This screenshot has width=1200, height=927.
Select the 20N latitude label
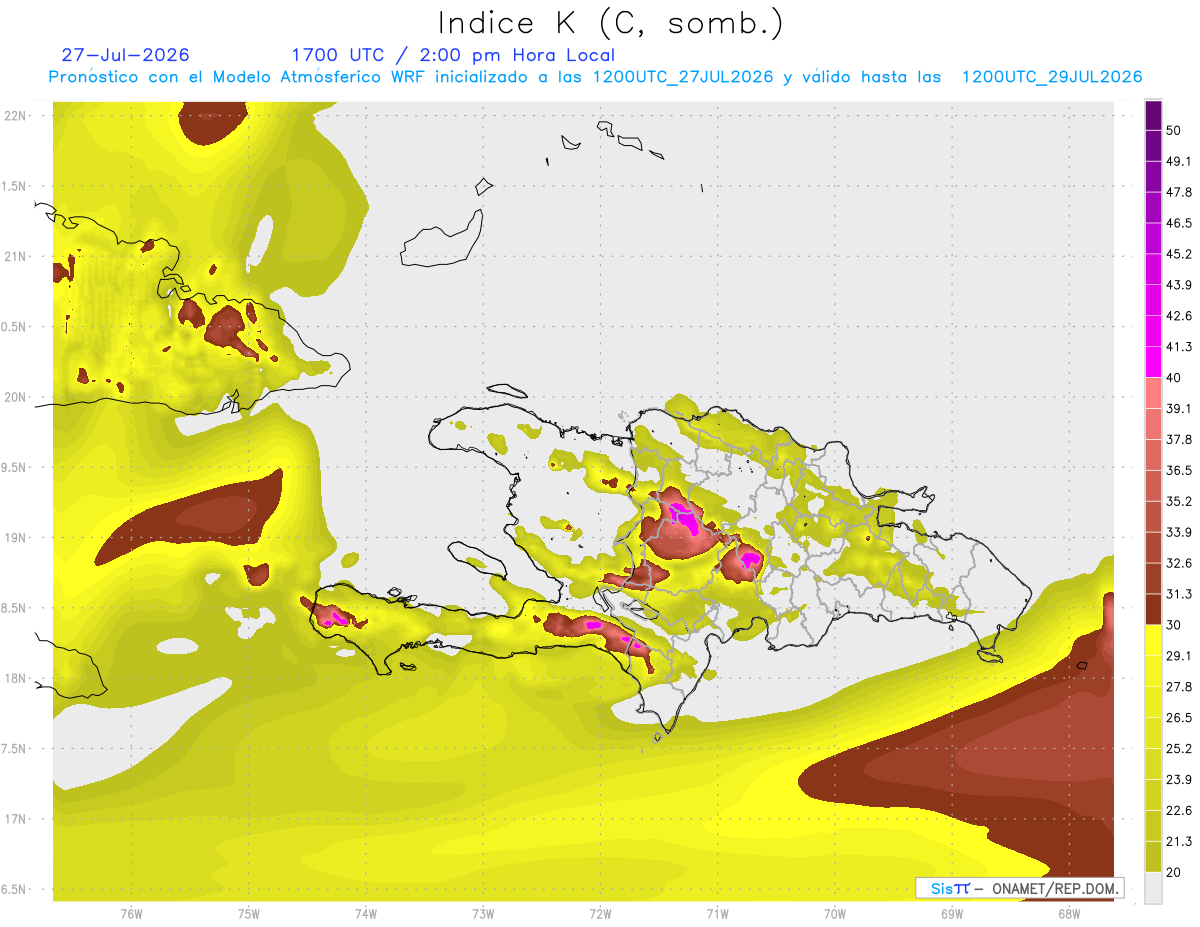tap(17, 397)
